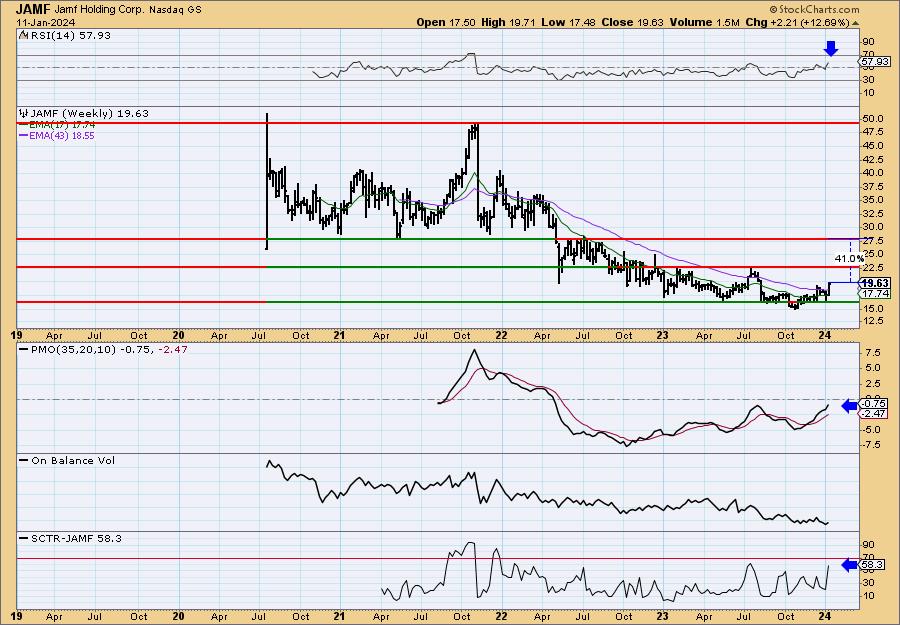Click the purple EMA(43) legend line swatch

click(x=24, y=136)
